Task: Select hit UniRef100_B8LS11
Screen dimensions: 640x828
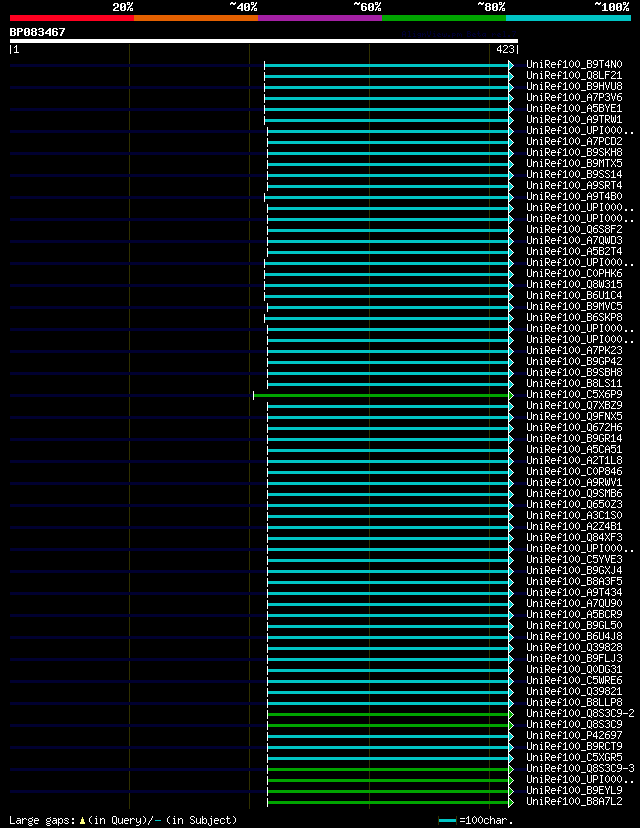Action: point(574,383)
